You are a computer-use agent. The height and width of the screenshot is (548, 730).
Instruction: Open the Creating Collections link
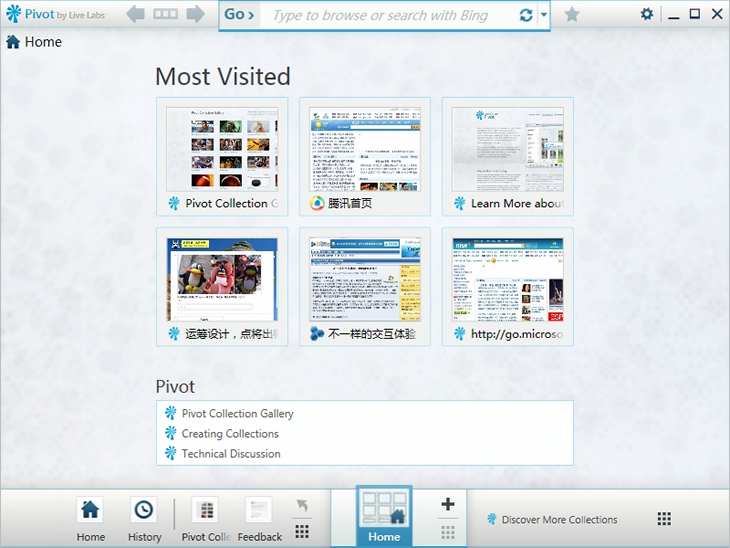[x=230, y=434]
